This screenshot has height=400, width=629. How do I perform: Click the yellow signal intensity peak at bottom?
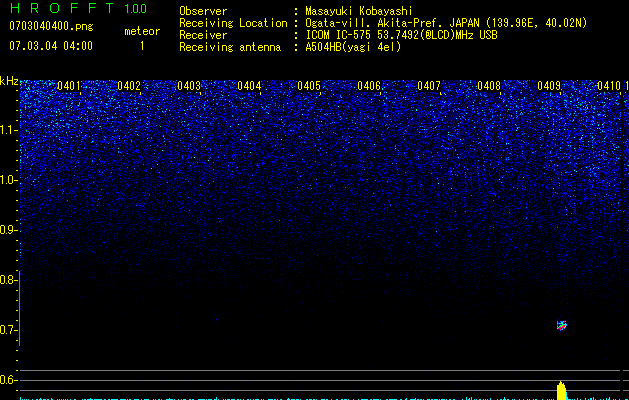(561, 390)
